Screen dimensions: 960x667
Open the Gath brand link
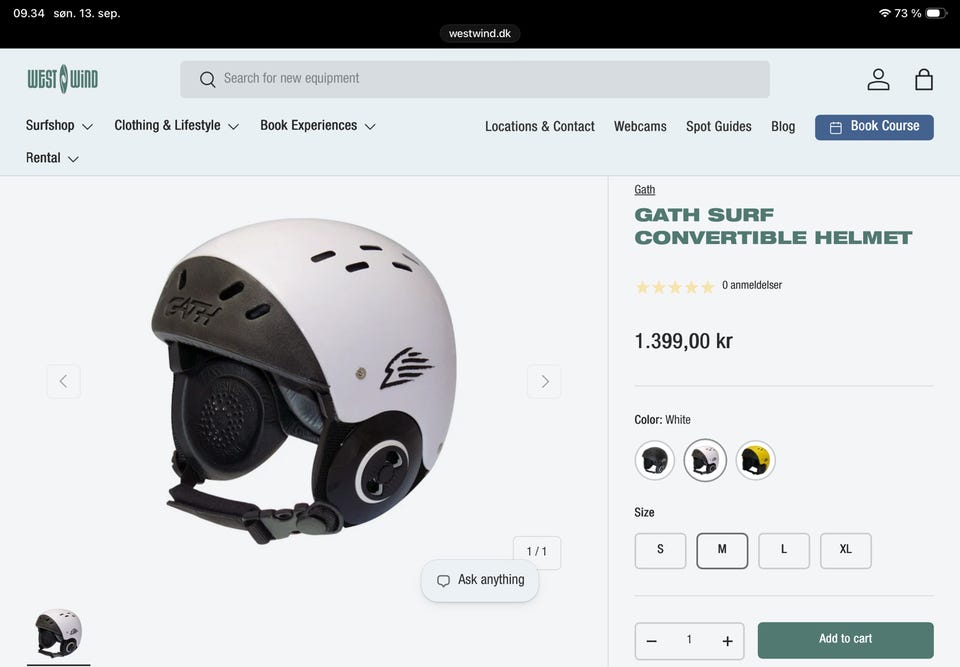[645, 190]
